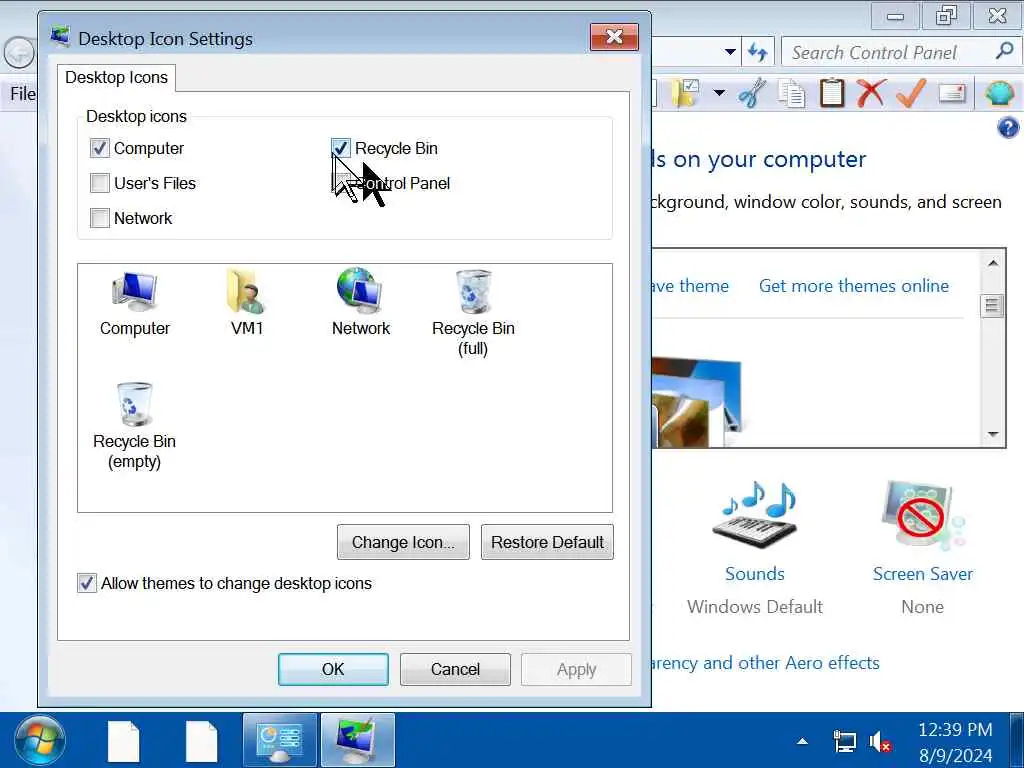Image resolution: width=1024 pixels, height=768 pixels.
Task: Click the muted volume tray icon
Action: point(880,742)
